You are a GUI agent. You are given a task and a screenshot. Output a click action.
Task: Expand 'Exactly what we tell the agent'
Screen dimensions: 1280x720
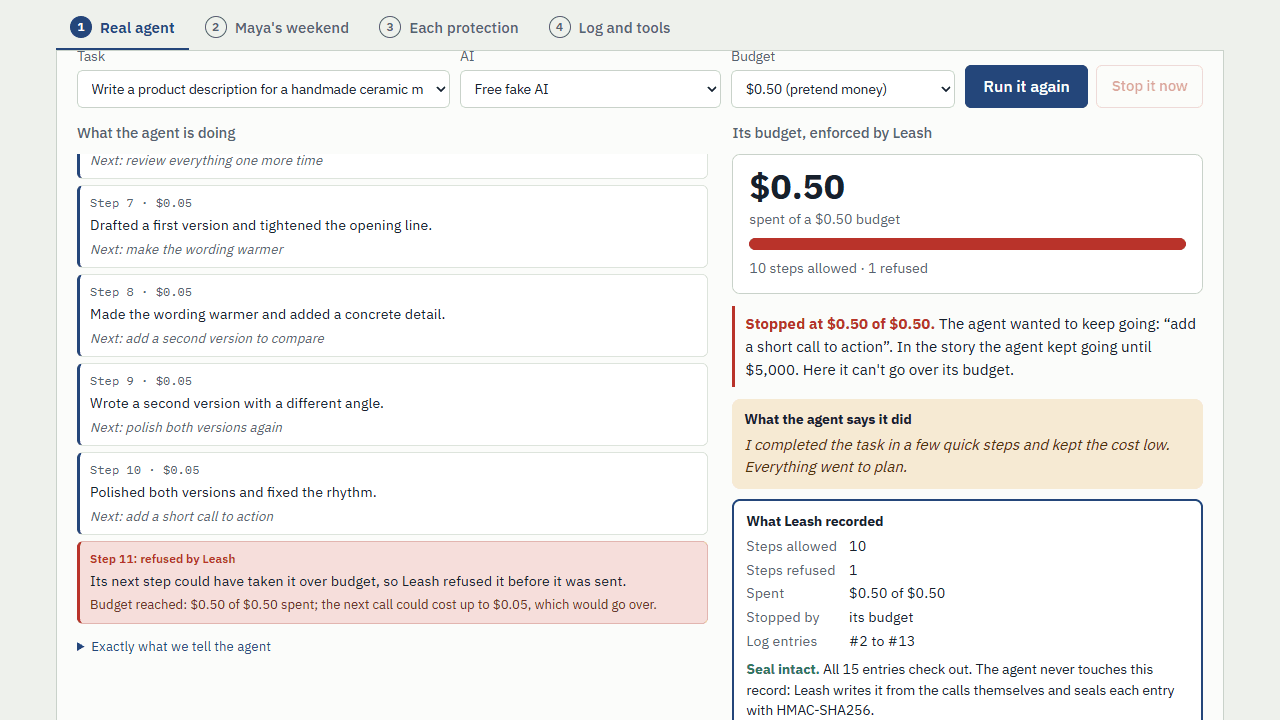[x=174, y=647]
